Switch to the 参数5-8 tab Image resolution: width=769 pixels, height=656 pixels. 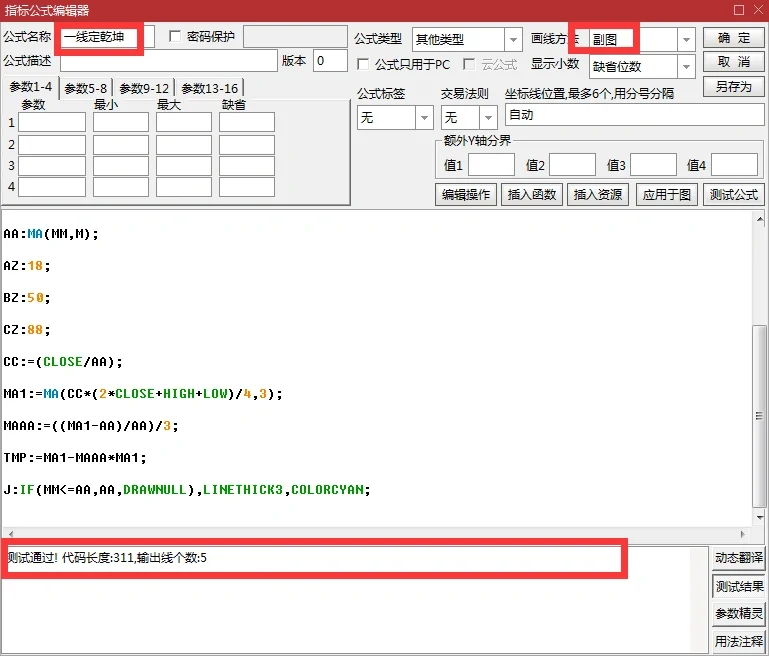[x=85, y=89]
